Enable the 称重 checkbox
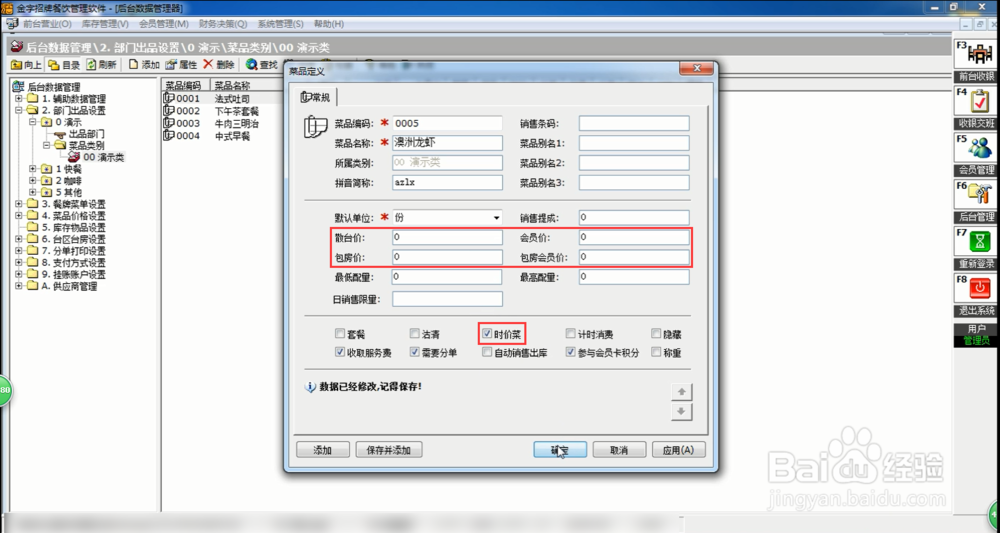Viewport: 1000px width, 533px height. 656,352
